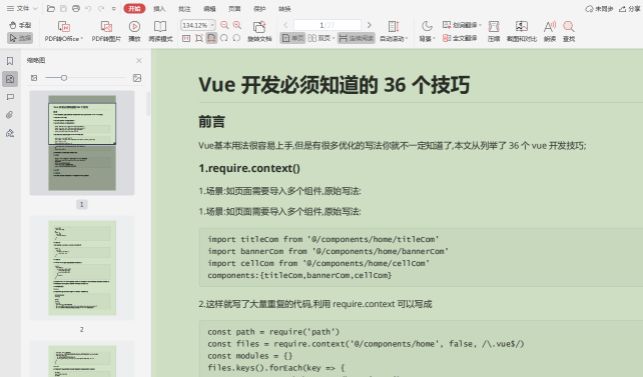This screenshot has width=643, height=377.
Task: Click the thumbnail panel vertical scrollbar
Action: point(148,103)
